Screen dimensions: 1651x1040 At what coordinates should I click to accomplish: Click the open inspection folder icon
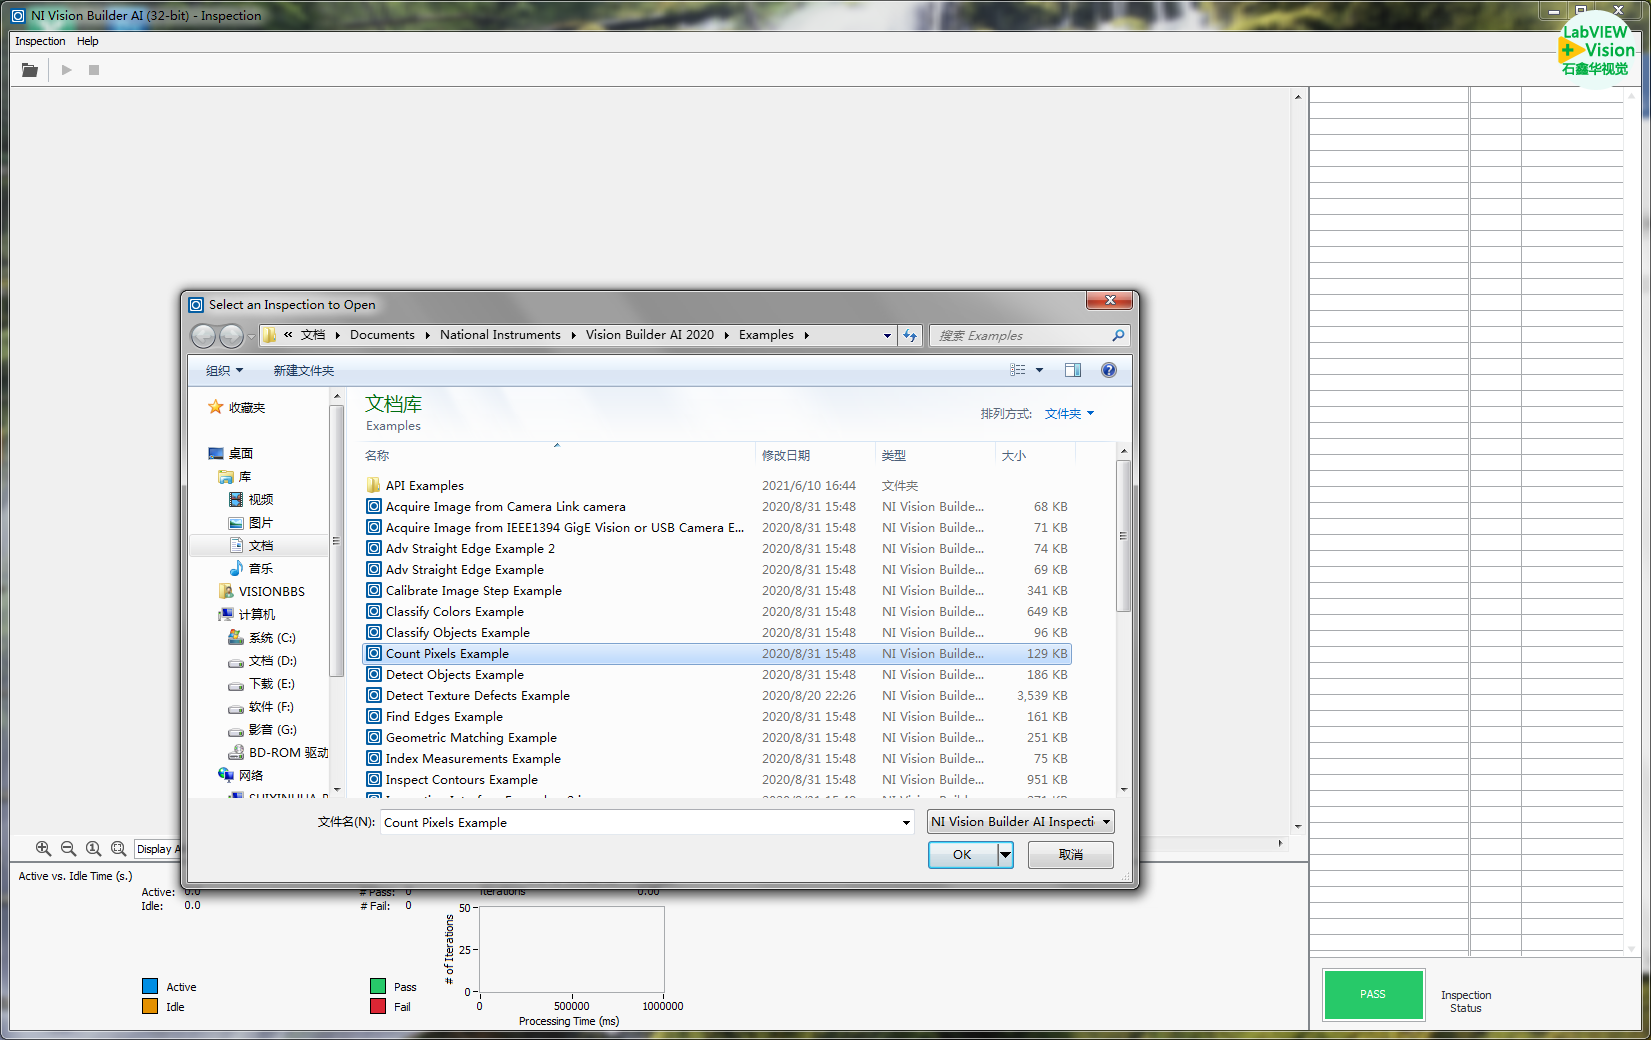point(30,70)
